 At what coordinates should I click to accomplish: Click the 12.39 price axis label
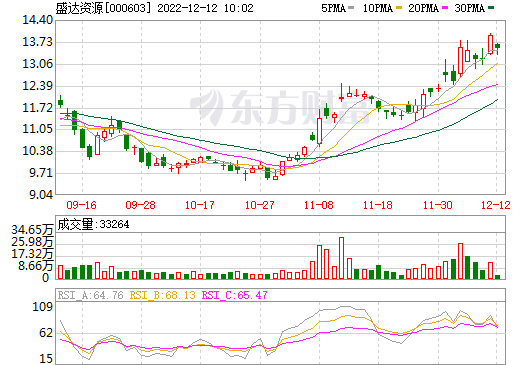tap(37, 86)
